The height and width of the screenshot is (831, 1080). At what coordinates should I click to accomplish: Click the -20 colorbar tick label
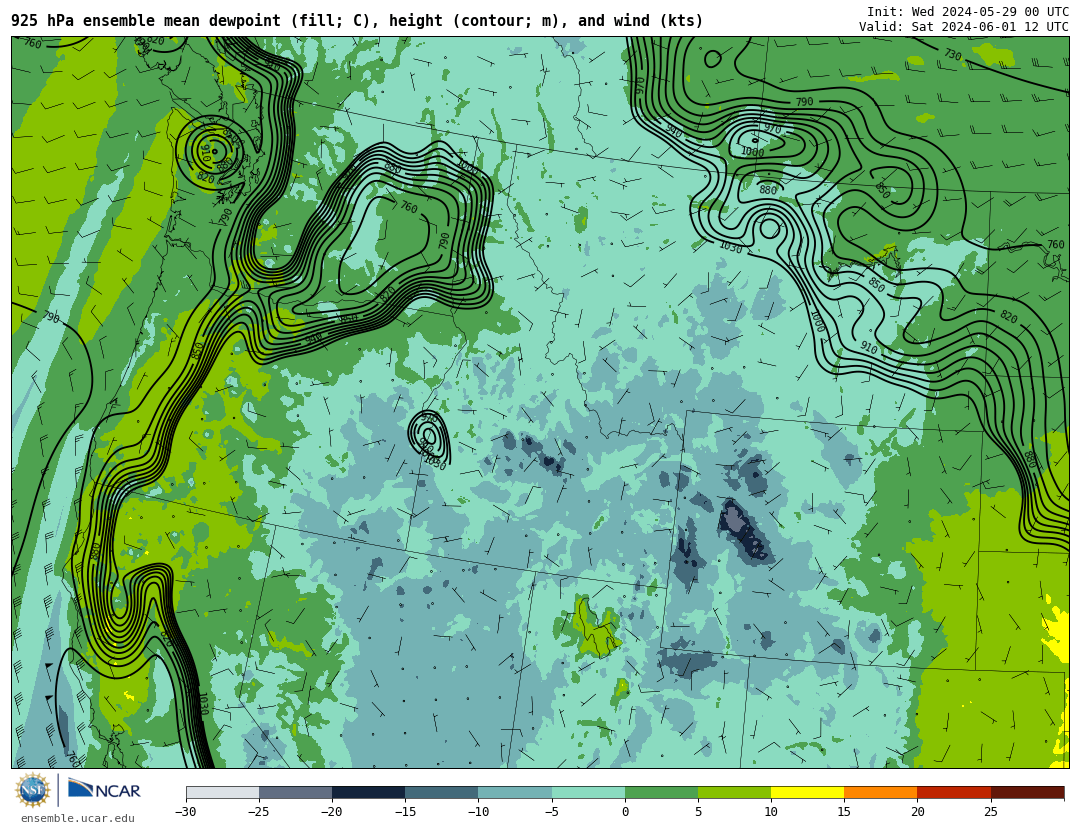coord(331,812)
